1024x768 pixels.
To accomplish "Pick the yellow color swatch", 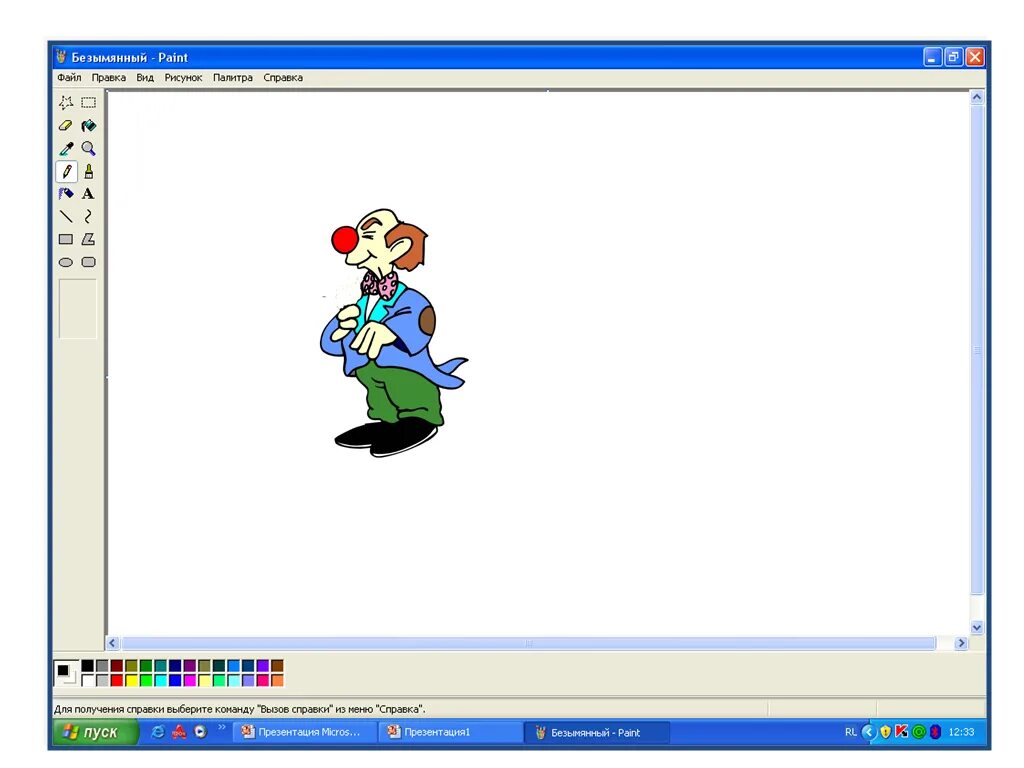I will pos(131,680).
